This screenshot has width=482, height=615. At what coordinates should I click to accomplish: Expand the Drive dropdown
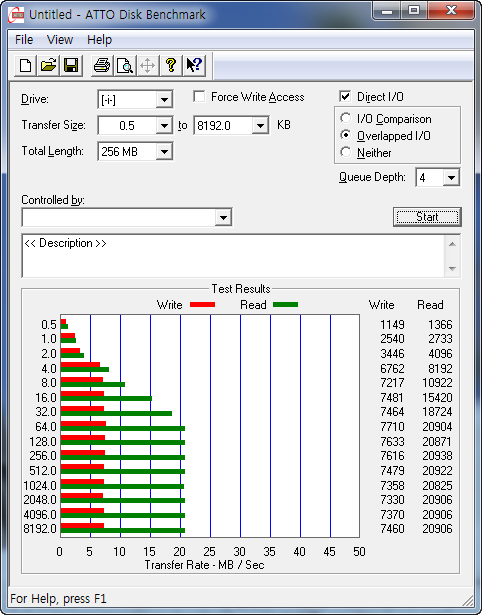164,100
